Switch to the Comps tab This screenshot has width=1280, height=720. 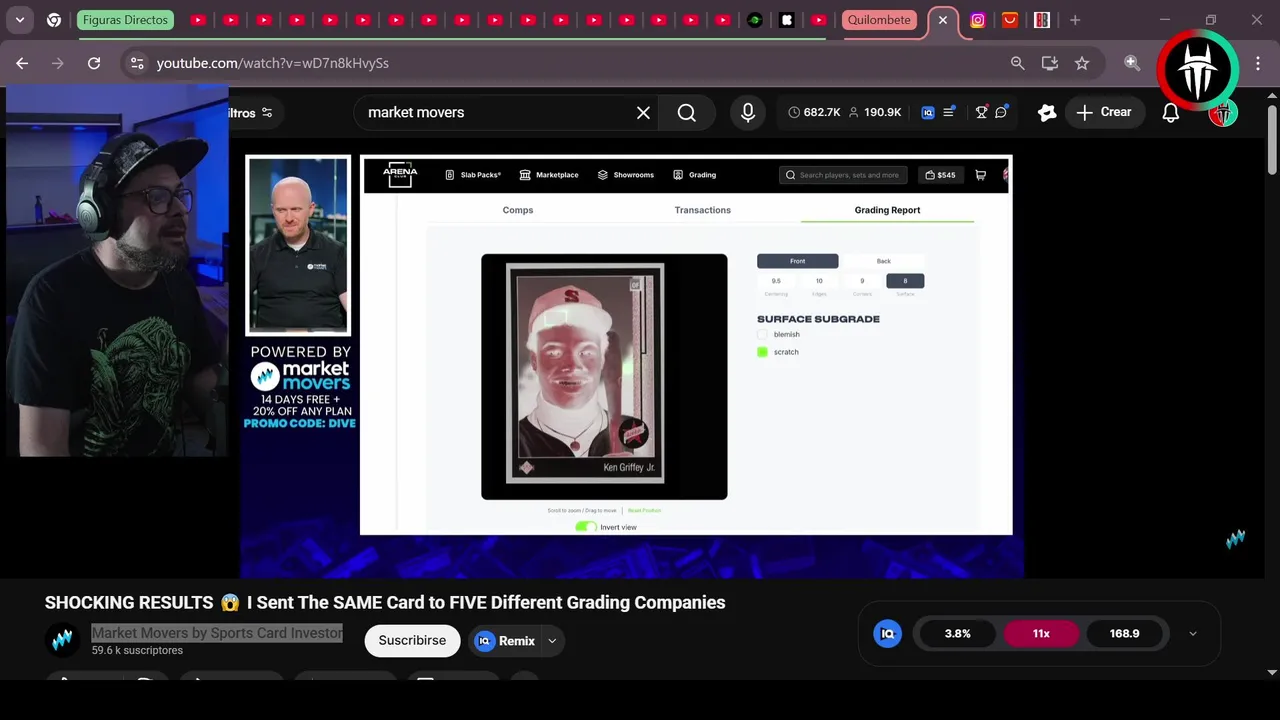(518, 210)
